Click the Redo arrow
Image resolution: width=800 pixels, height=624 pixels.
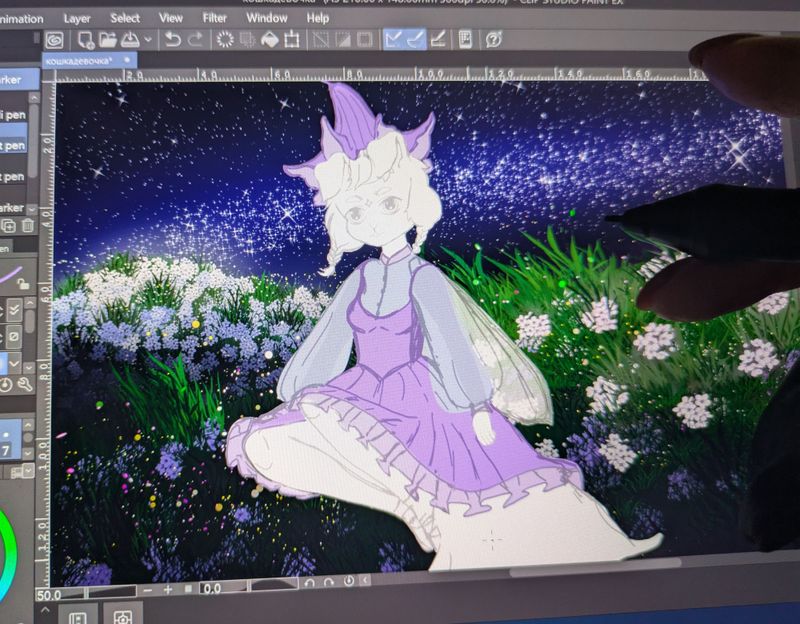(196, 40)
